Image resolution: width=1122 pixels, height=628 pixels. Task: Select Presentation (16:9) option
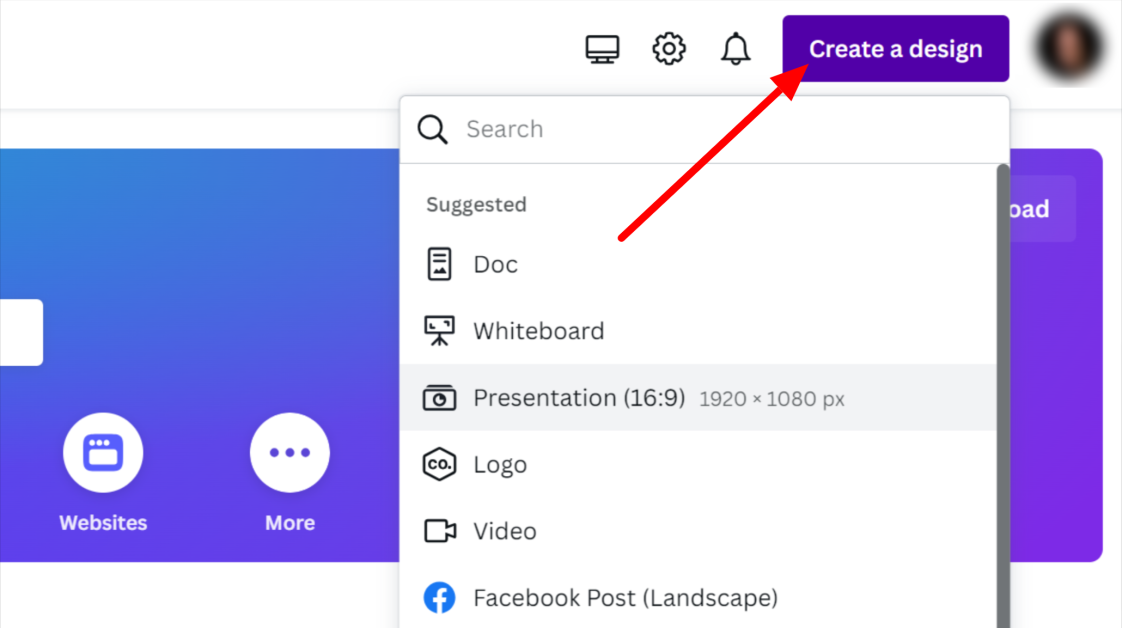698,397
